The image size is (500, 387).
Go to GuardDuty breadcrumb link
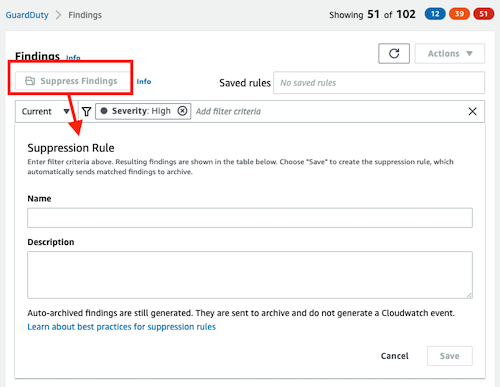(27, 15)
